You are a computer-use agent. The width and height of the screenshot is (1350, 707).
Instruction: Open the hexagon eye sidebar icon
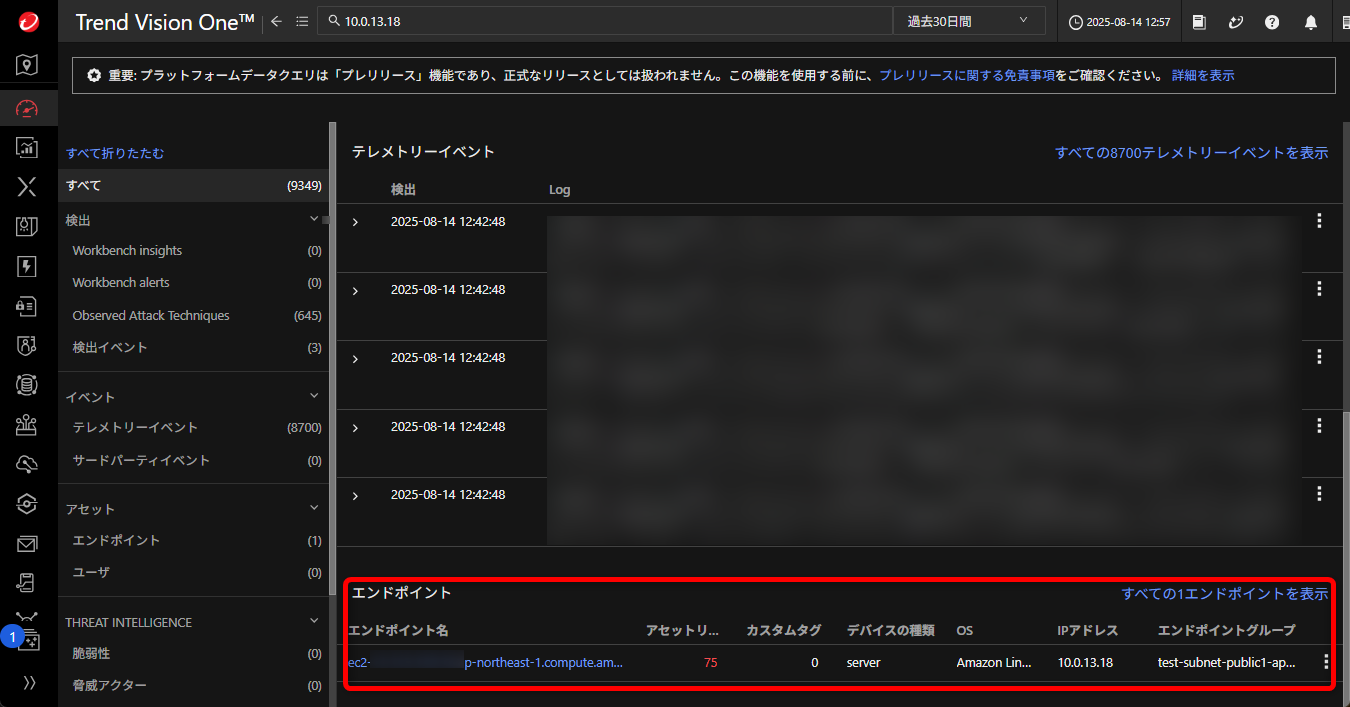(x=27, y=504)
